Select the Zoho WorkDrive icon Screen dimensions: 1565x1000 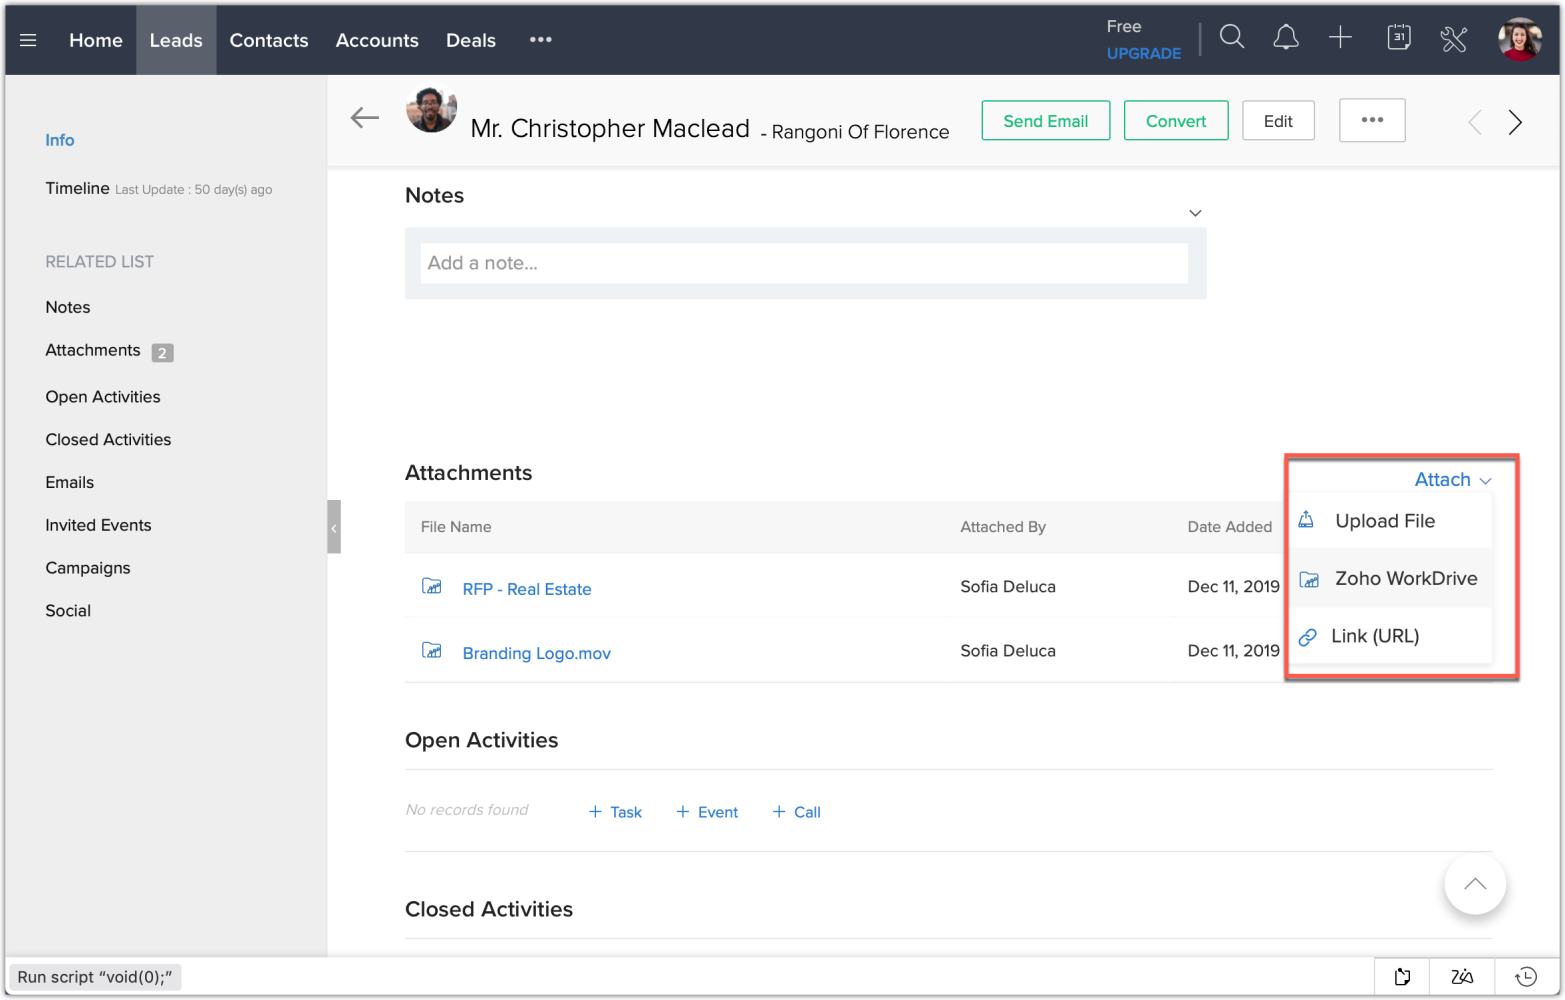(1309, 578)
